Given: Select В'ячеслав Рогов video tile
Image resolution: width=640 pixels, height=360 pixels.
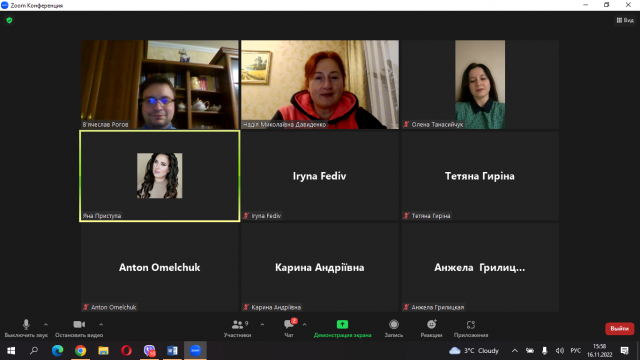Looking at the screenshot, I should click(160, 84).
